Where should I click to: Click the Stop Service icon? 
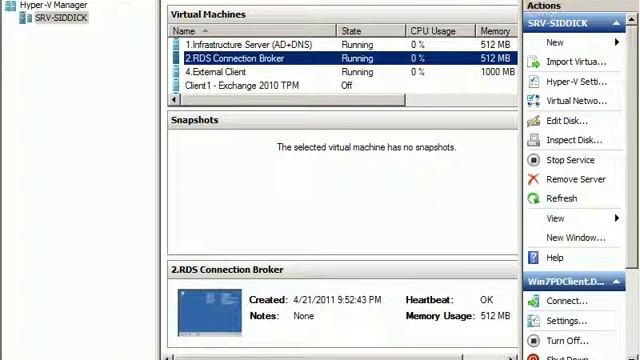533,160
